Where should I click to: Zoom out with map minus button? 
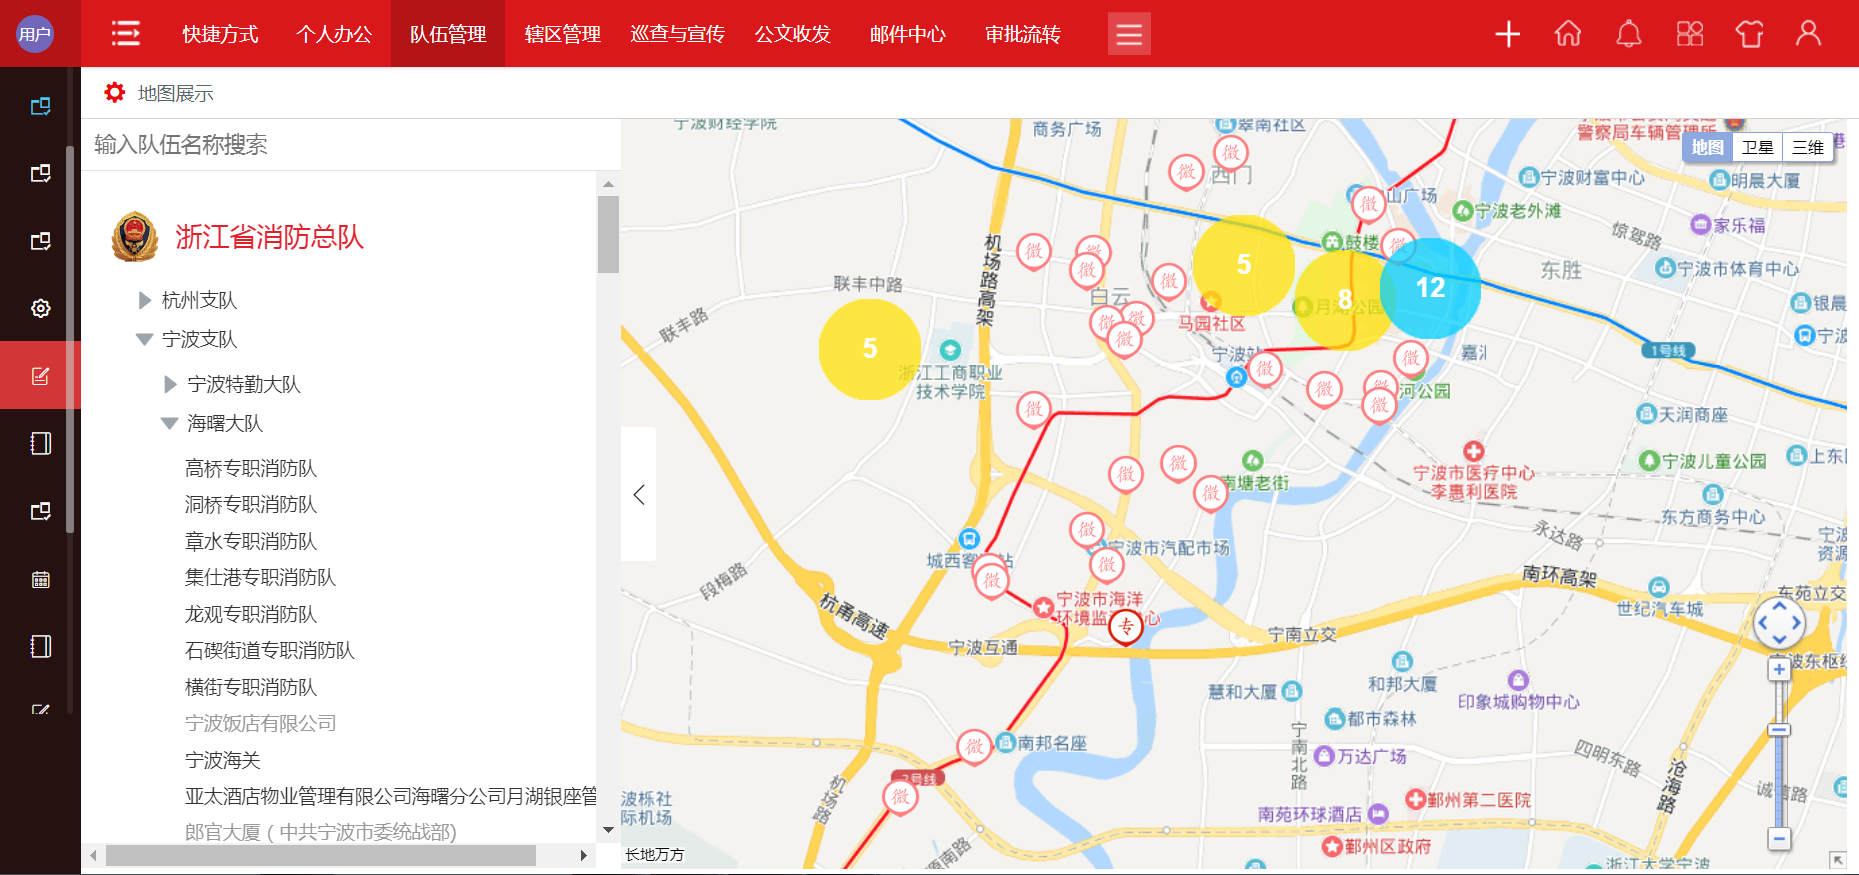[x=1779, y=838]
